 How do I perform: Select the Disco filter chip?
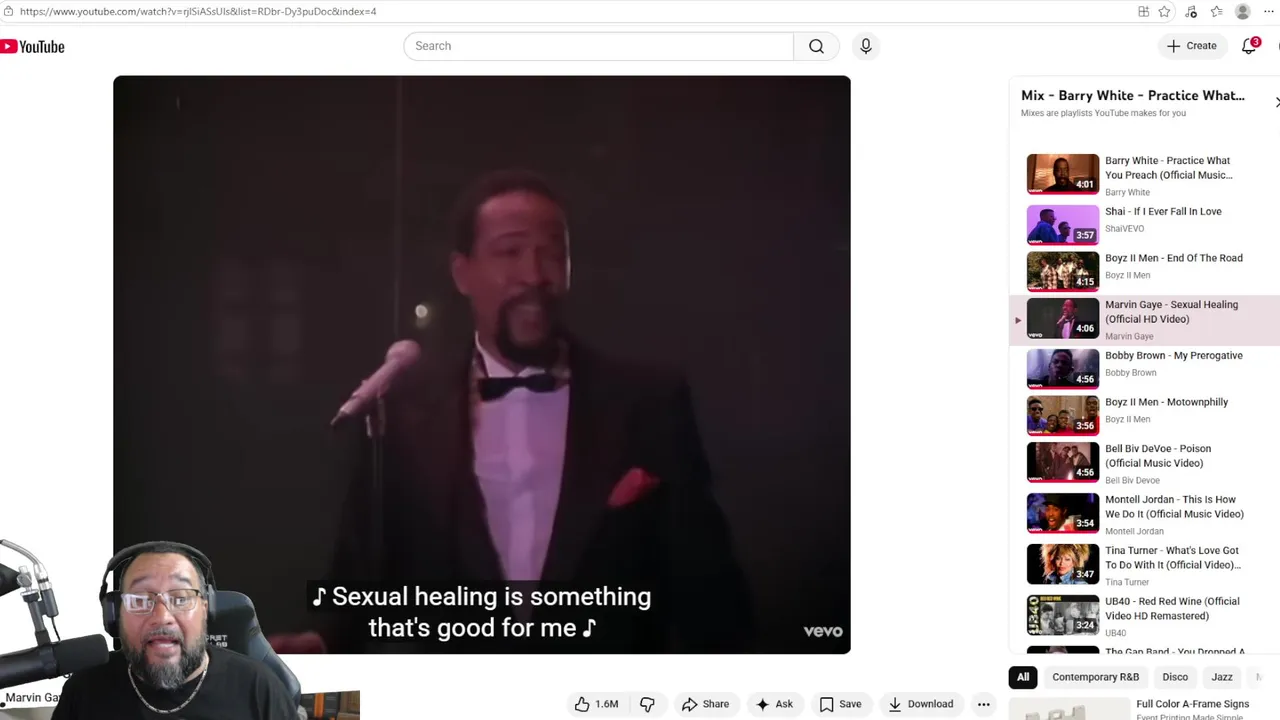1175,677
